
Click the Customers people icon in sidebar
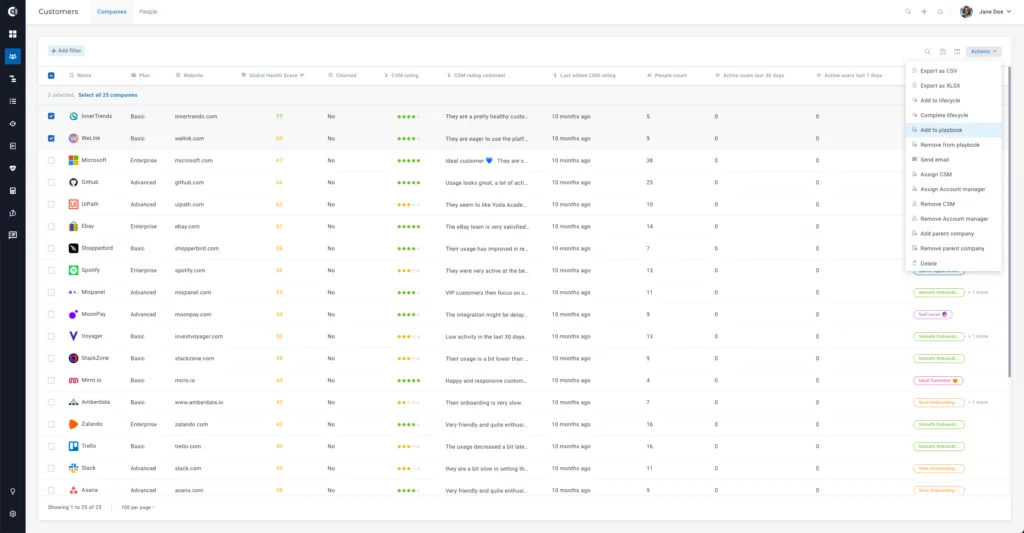click(12, 57)
